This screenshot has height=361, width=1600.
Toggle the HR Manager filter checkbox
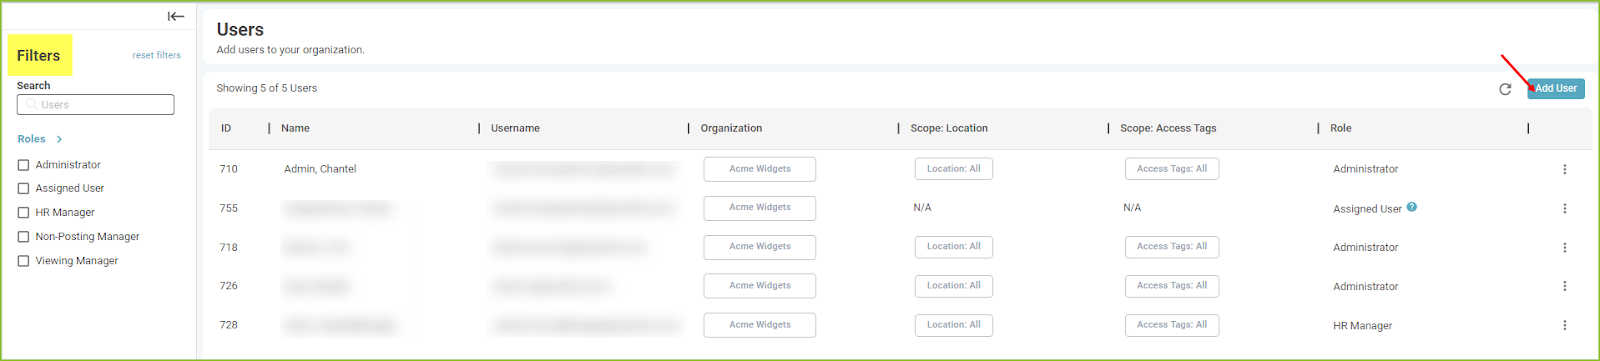(23, 212)
